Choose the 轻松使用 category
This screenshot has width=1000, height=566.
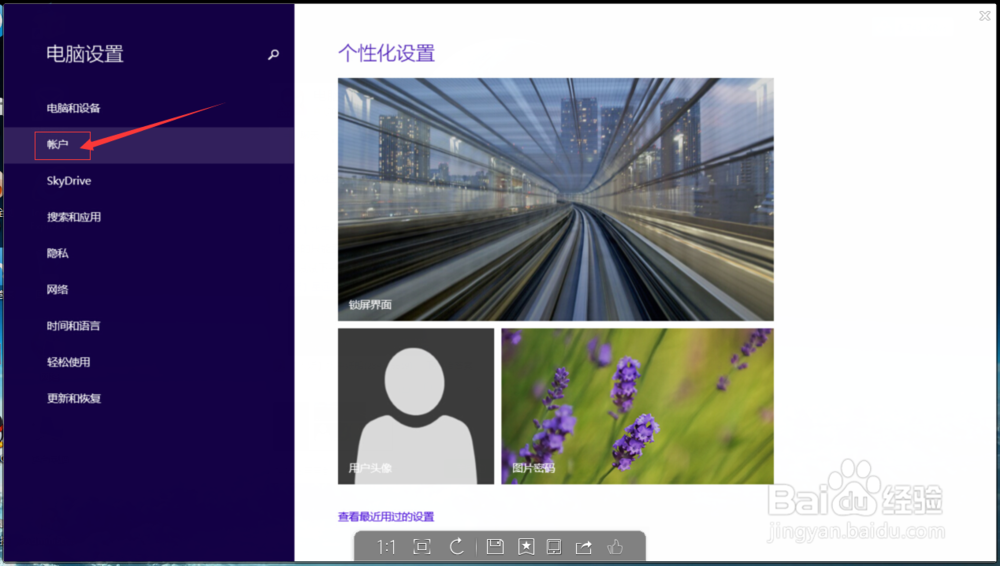(x=68, y=362)
